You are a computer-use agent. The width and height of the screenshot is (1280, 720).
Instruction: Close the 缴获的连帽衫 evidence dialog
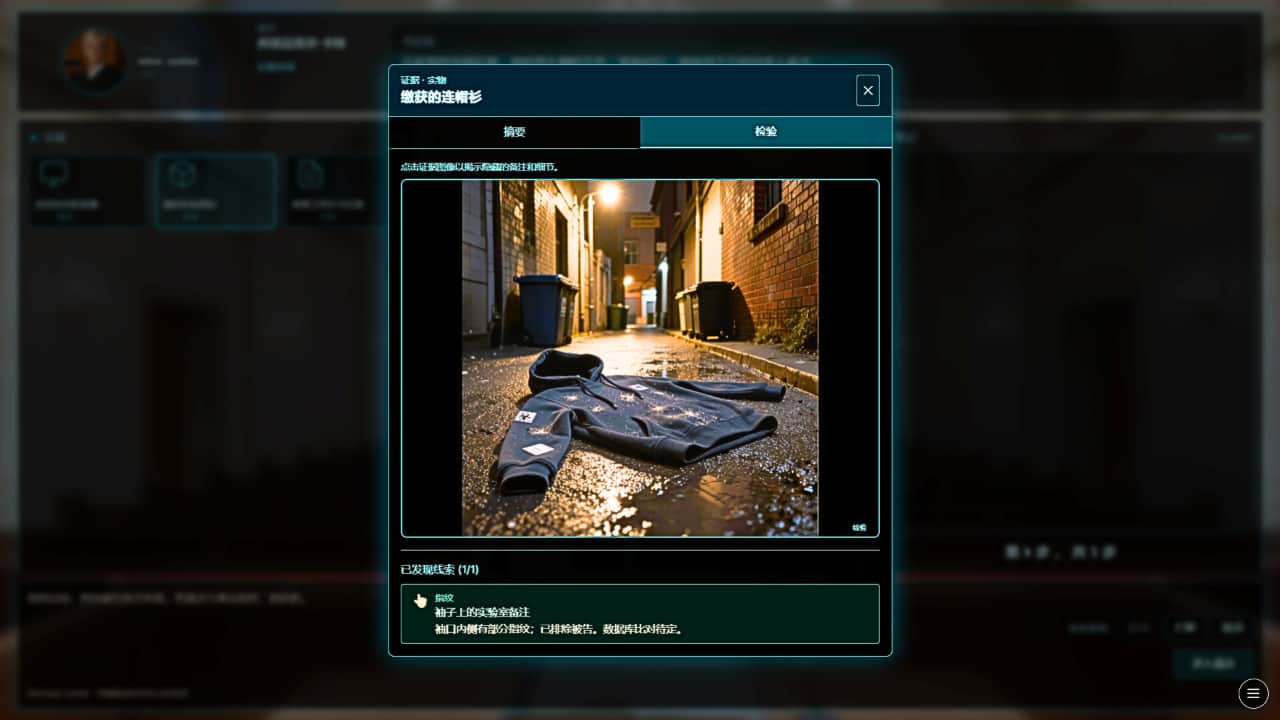867,90
